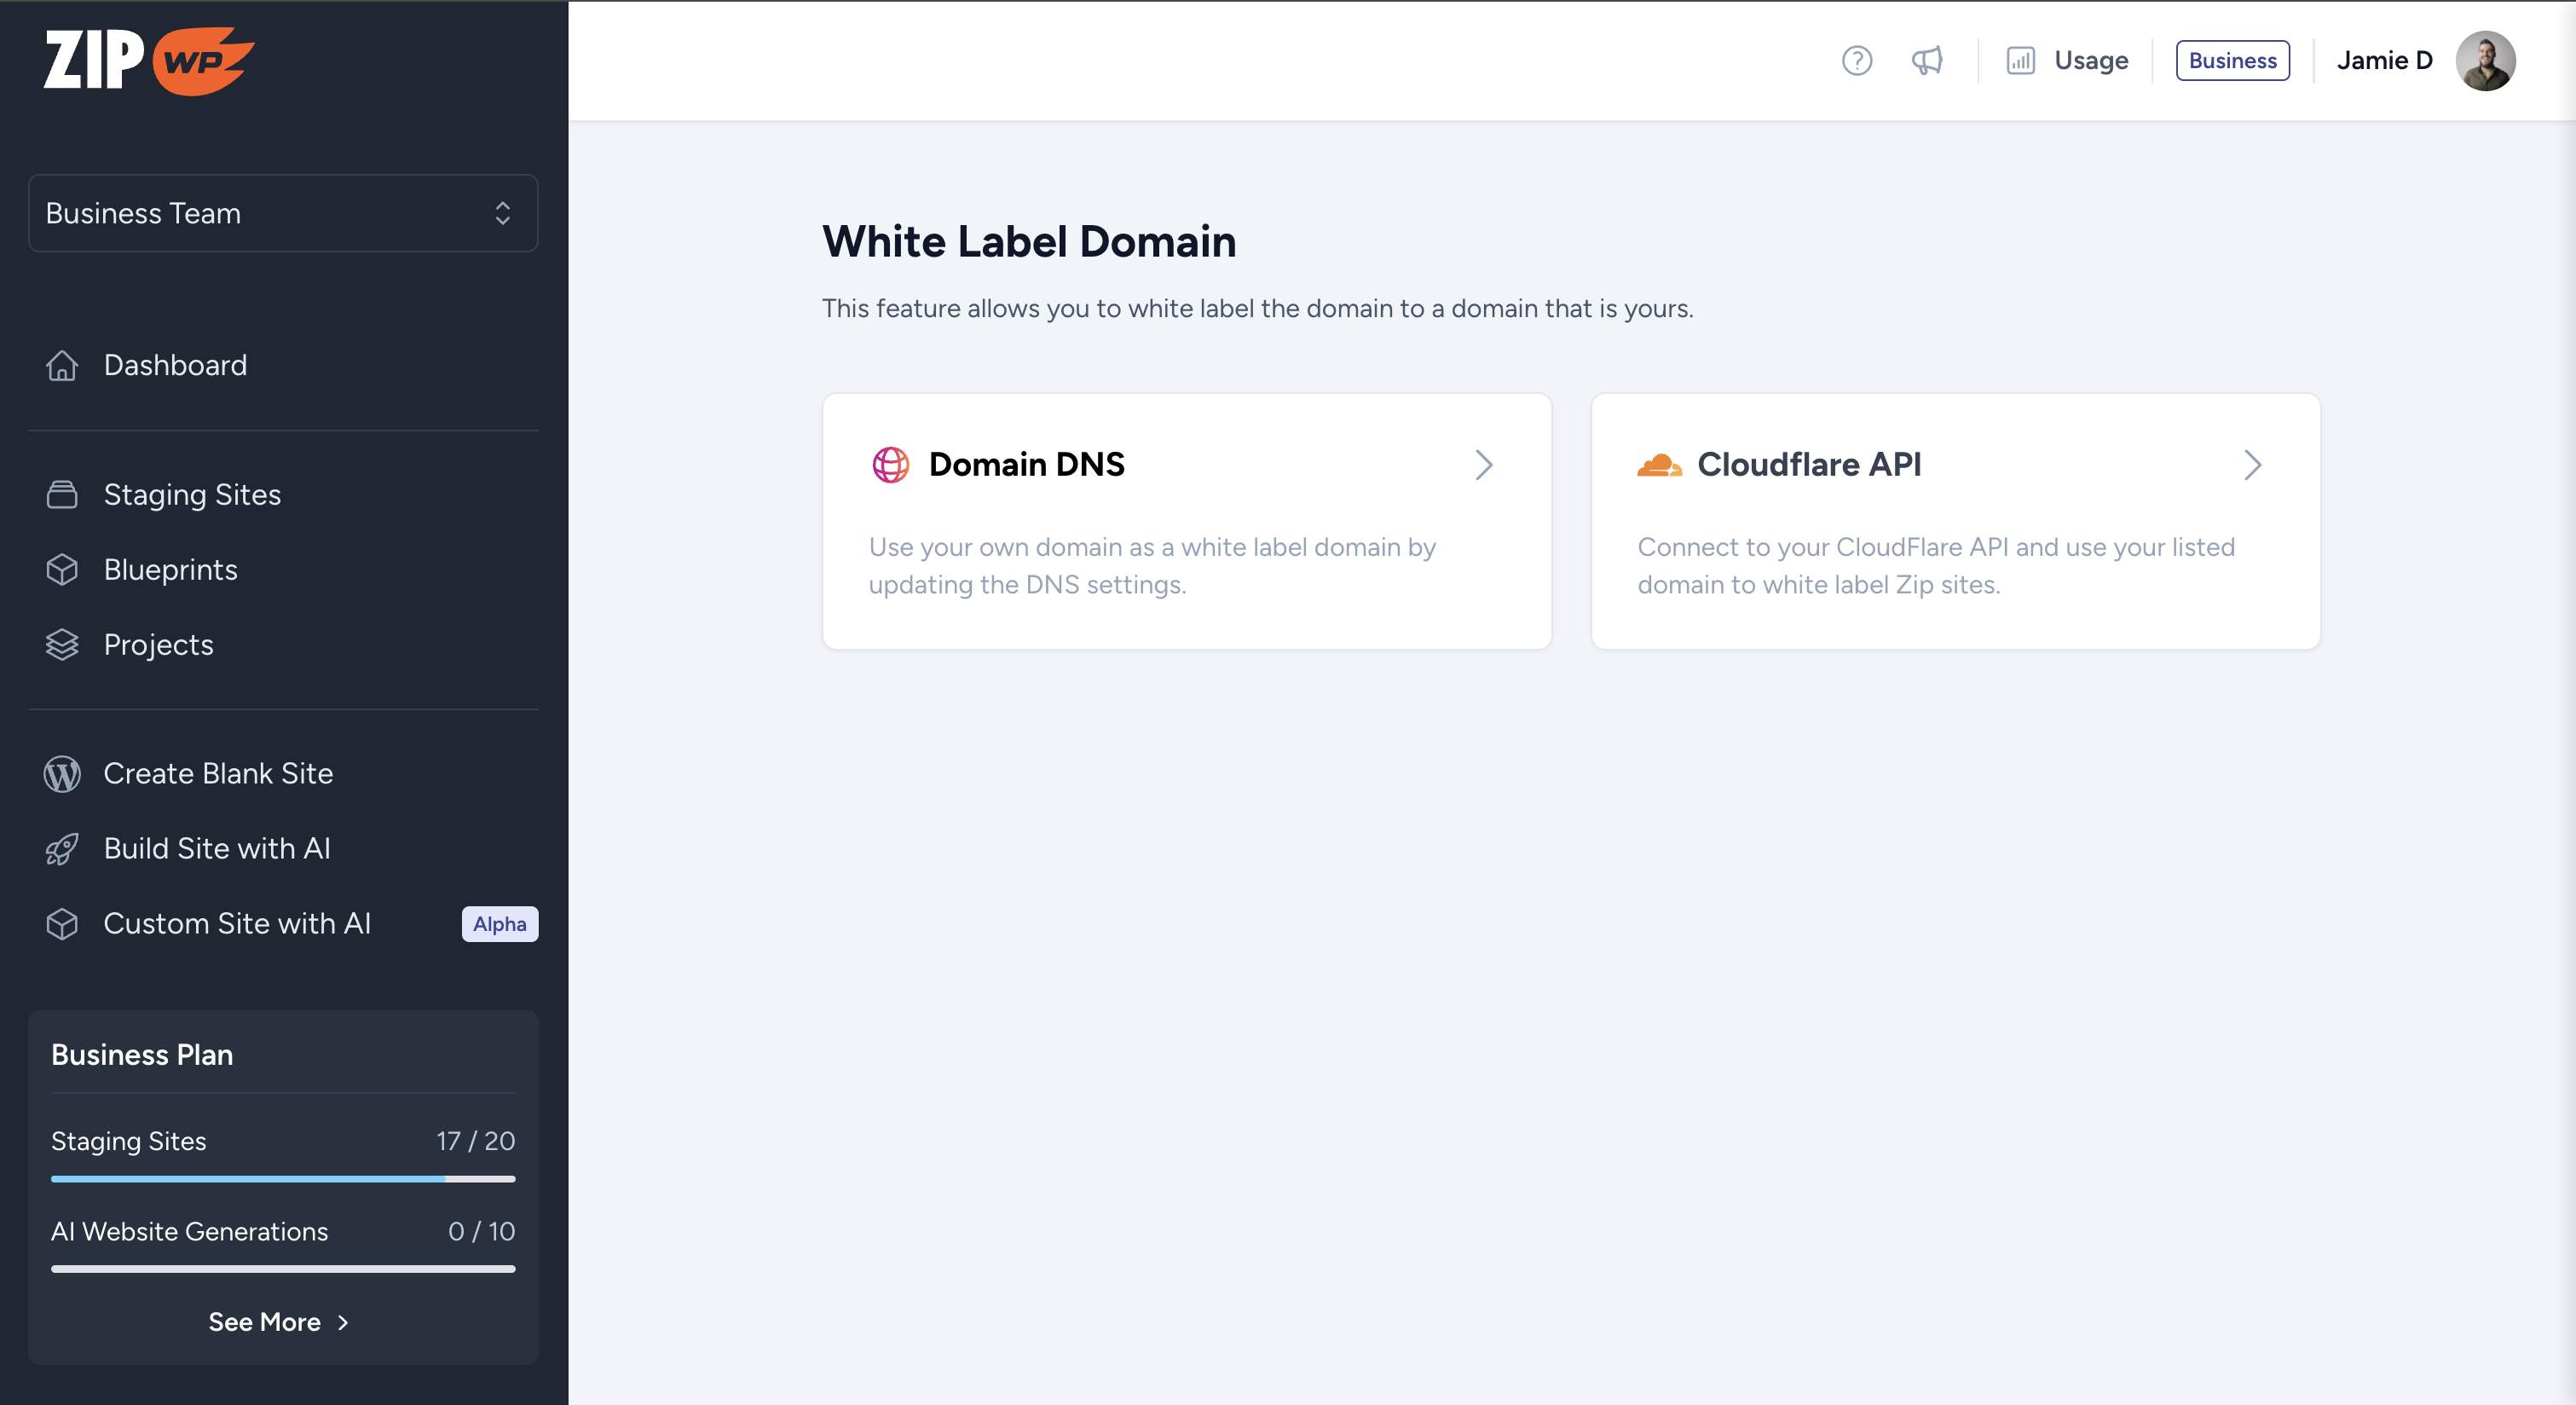Click the ZipWP logo

tap(148, 60)
